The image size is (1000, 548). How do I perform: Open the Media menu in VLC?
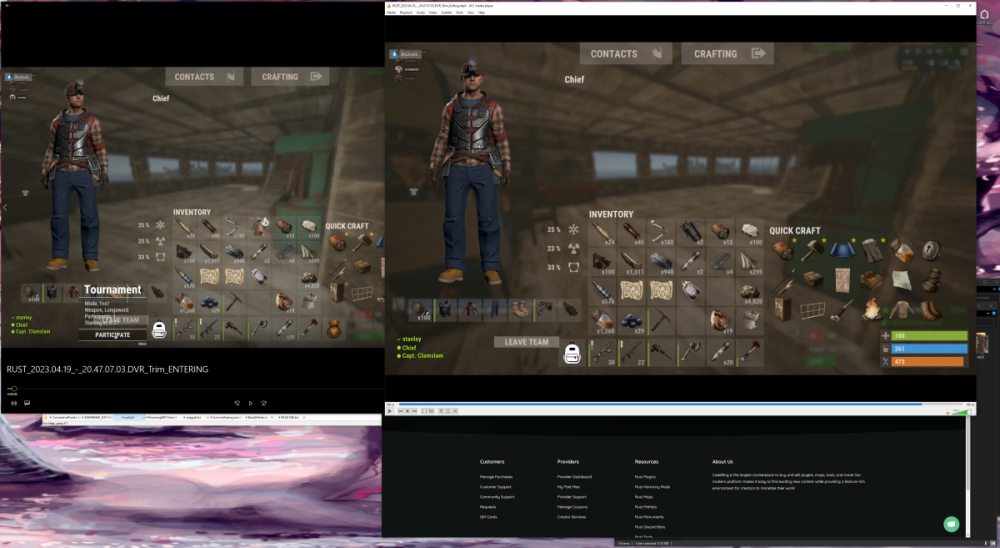391,12
